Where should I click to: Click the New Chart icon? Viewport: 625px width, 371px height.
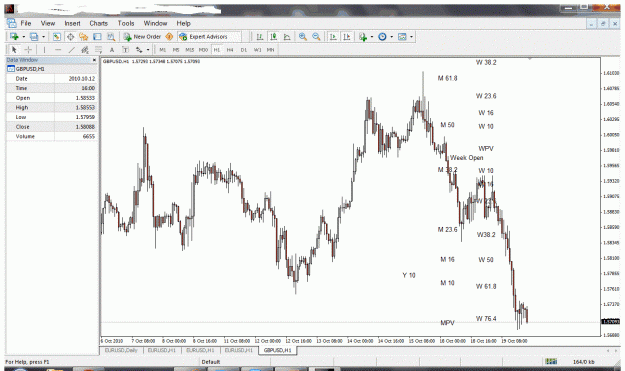click(x=14, y=37)
